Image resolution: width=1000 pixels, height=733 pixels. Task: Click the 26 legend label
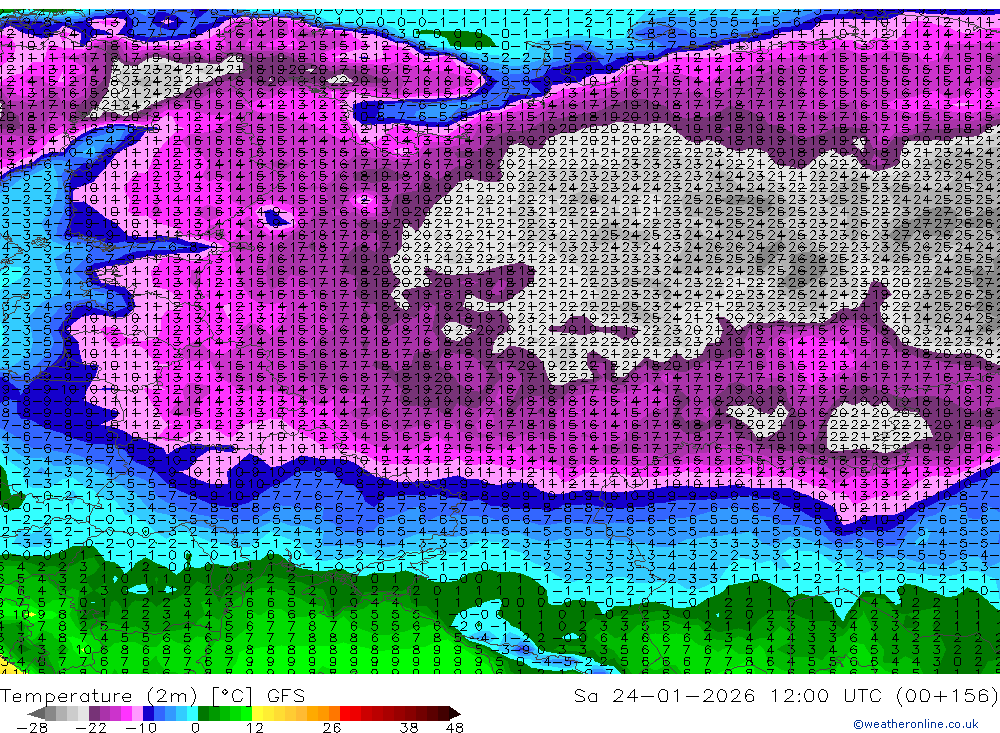point(332,728)
